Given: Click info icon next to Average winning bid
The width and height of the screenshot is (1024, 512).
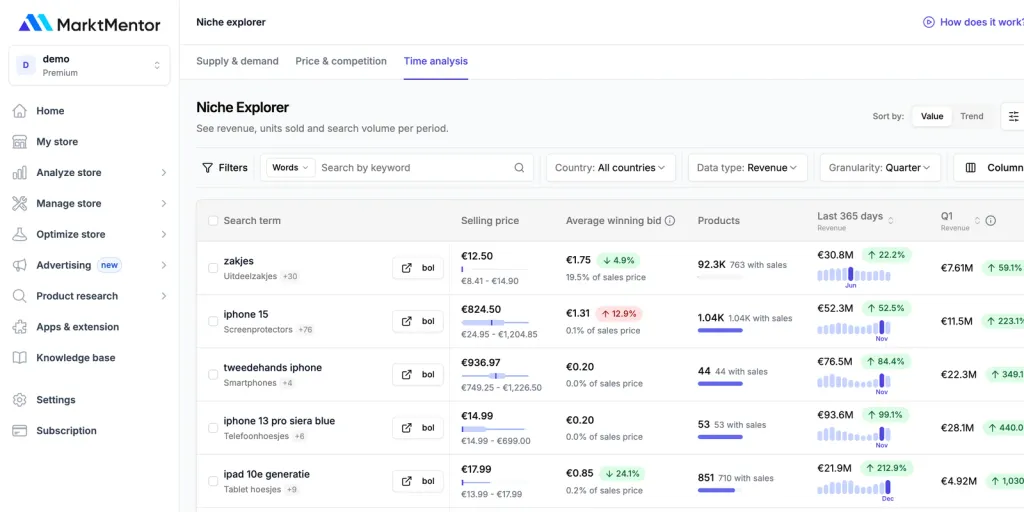Looking at the screenshot, I should 669,221.
